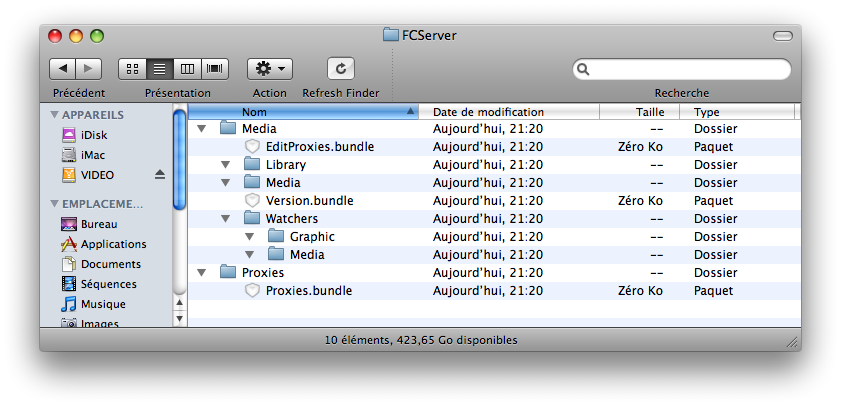841x406 pixels.
Task: Select the Proxies folder row
Action: (495, 272)
